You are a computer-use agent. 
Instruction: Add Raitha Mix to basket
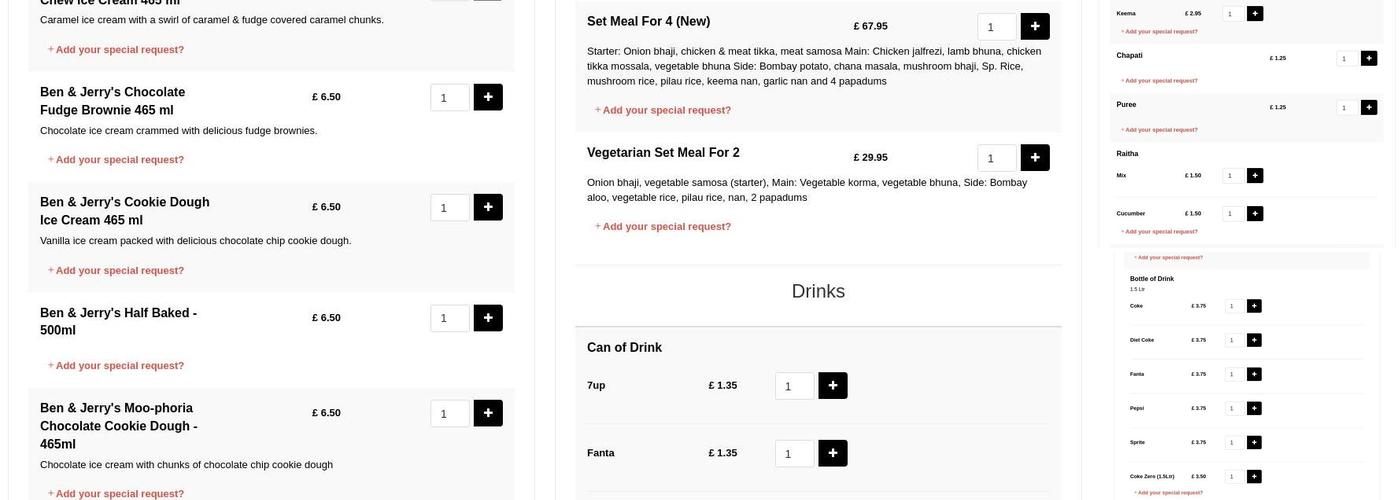point(1255,176)
